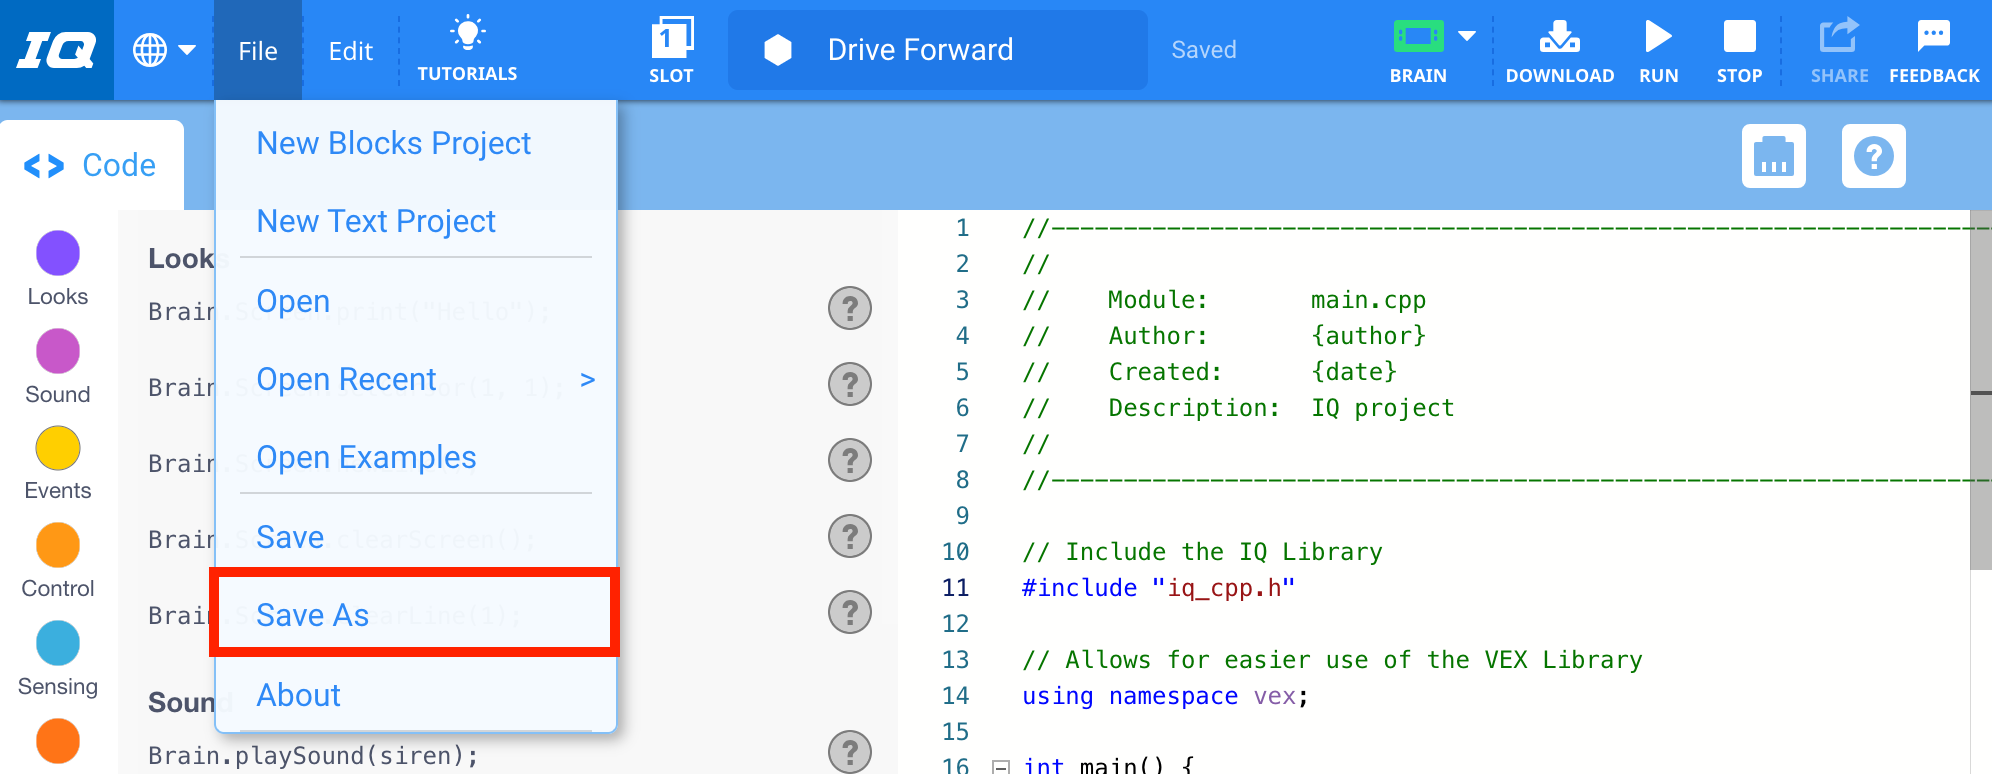Open help for Brain print Hello command
1992x774 pixels.
tap(850, 308)
